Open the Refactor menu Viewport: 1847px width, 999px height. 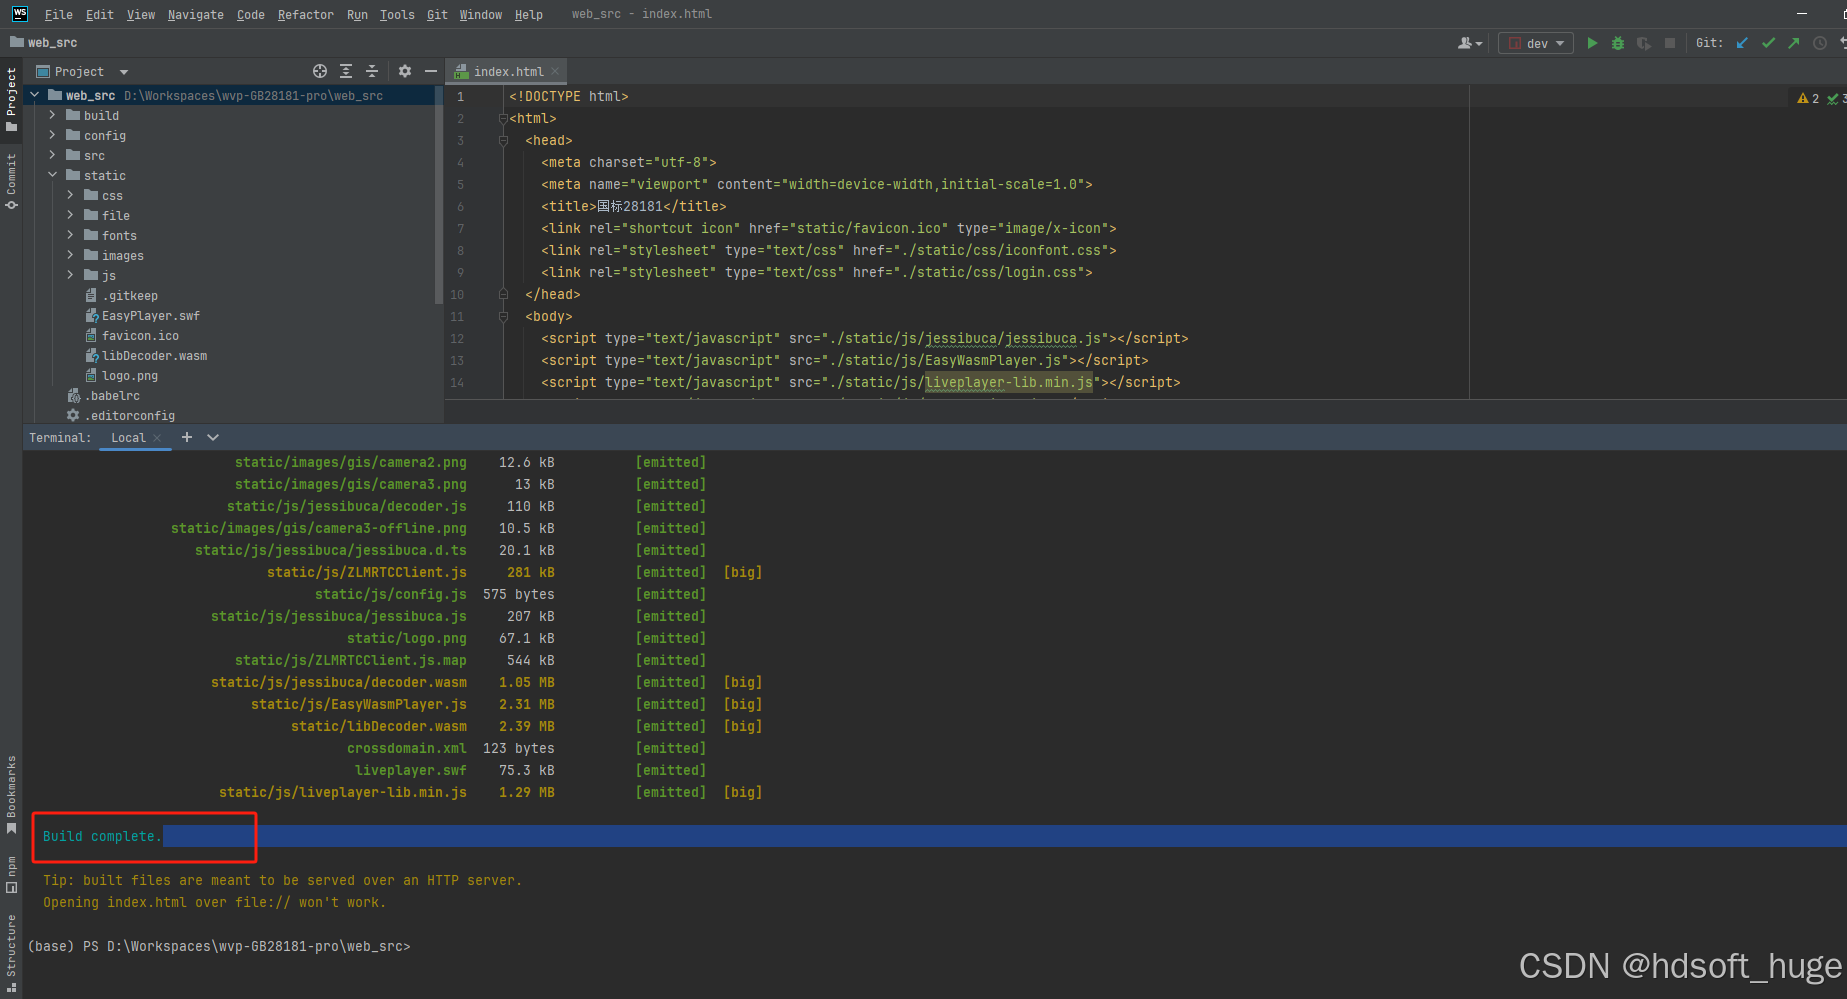coord(306,14)
